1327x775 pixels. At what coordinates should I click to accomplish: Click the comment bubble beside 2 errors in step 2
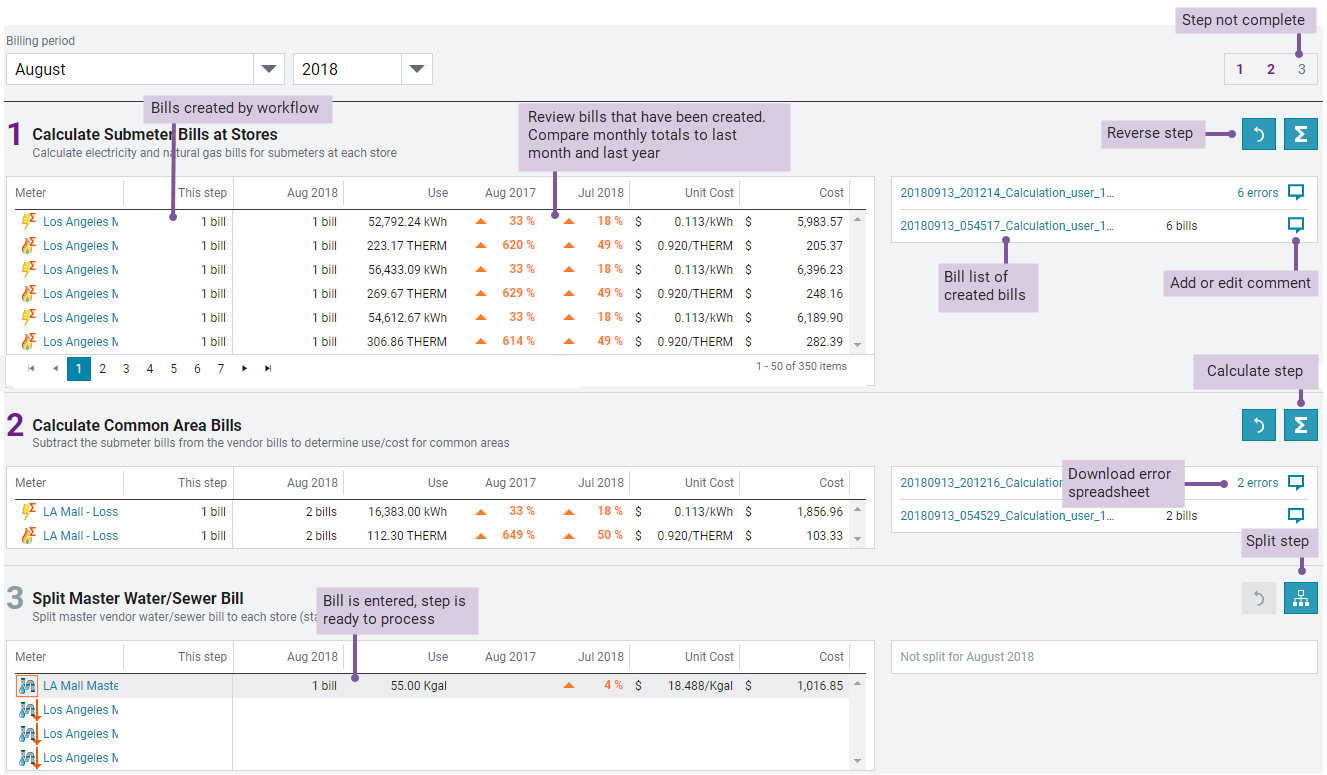pos(1296,482)
